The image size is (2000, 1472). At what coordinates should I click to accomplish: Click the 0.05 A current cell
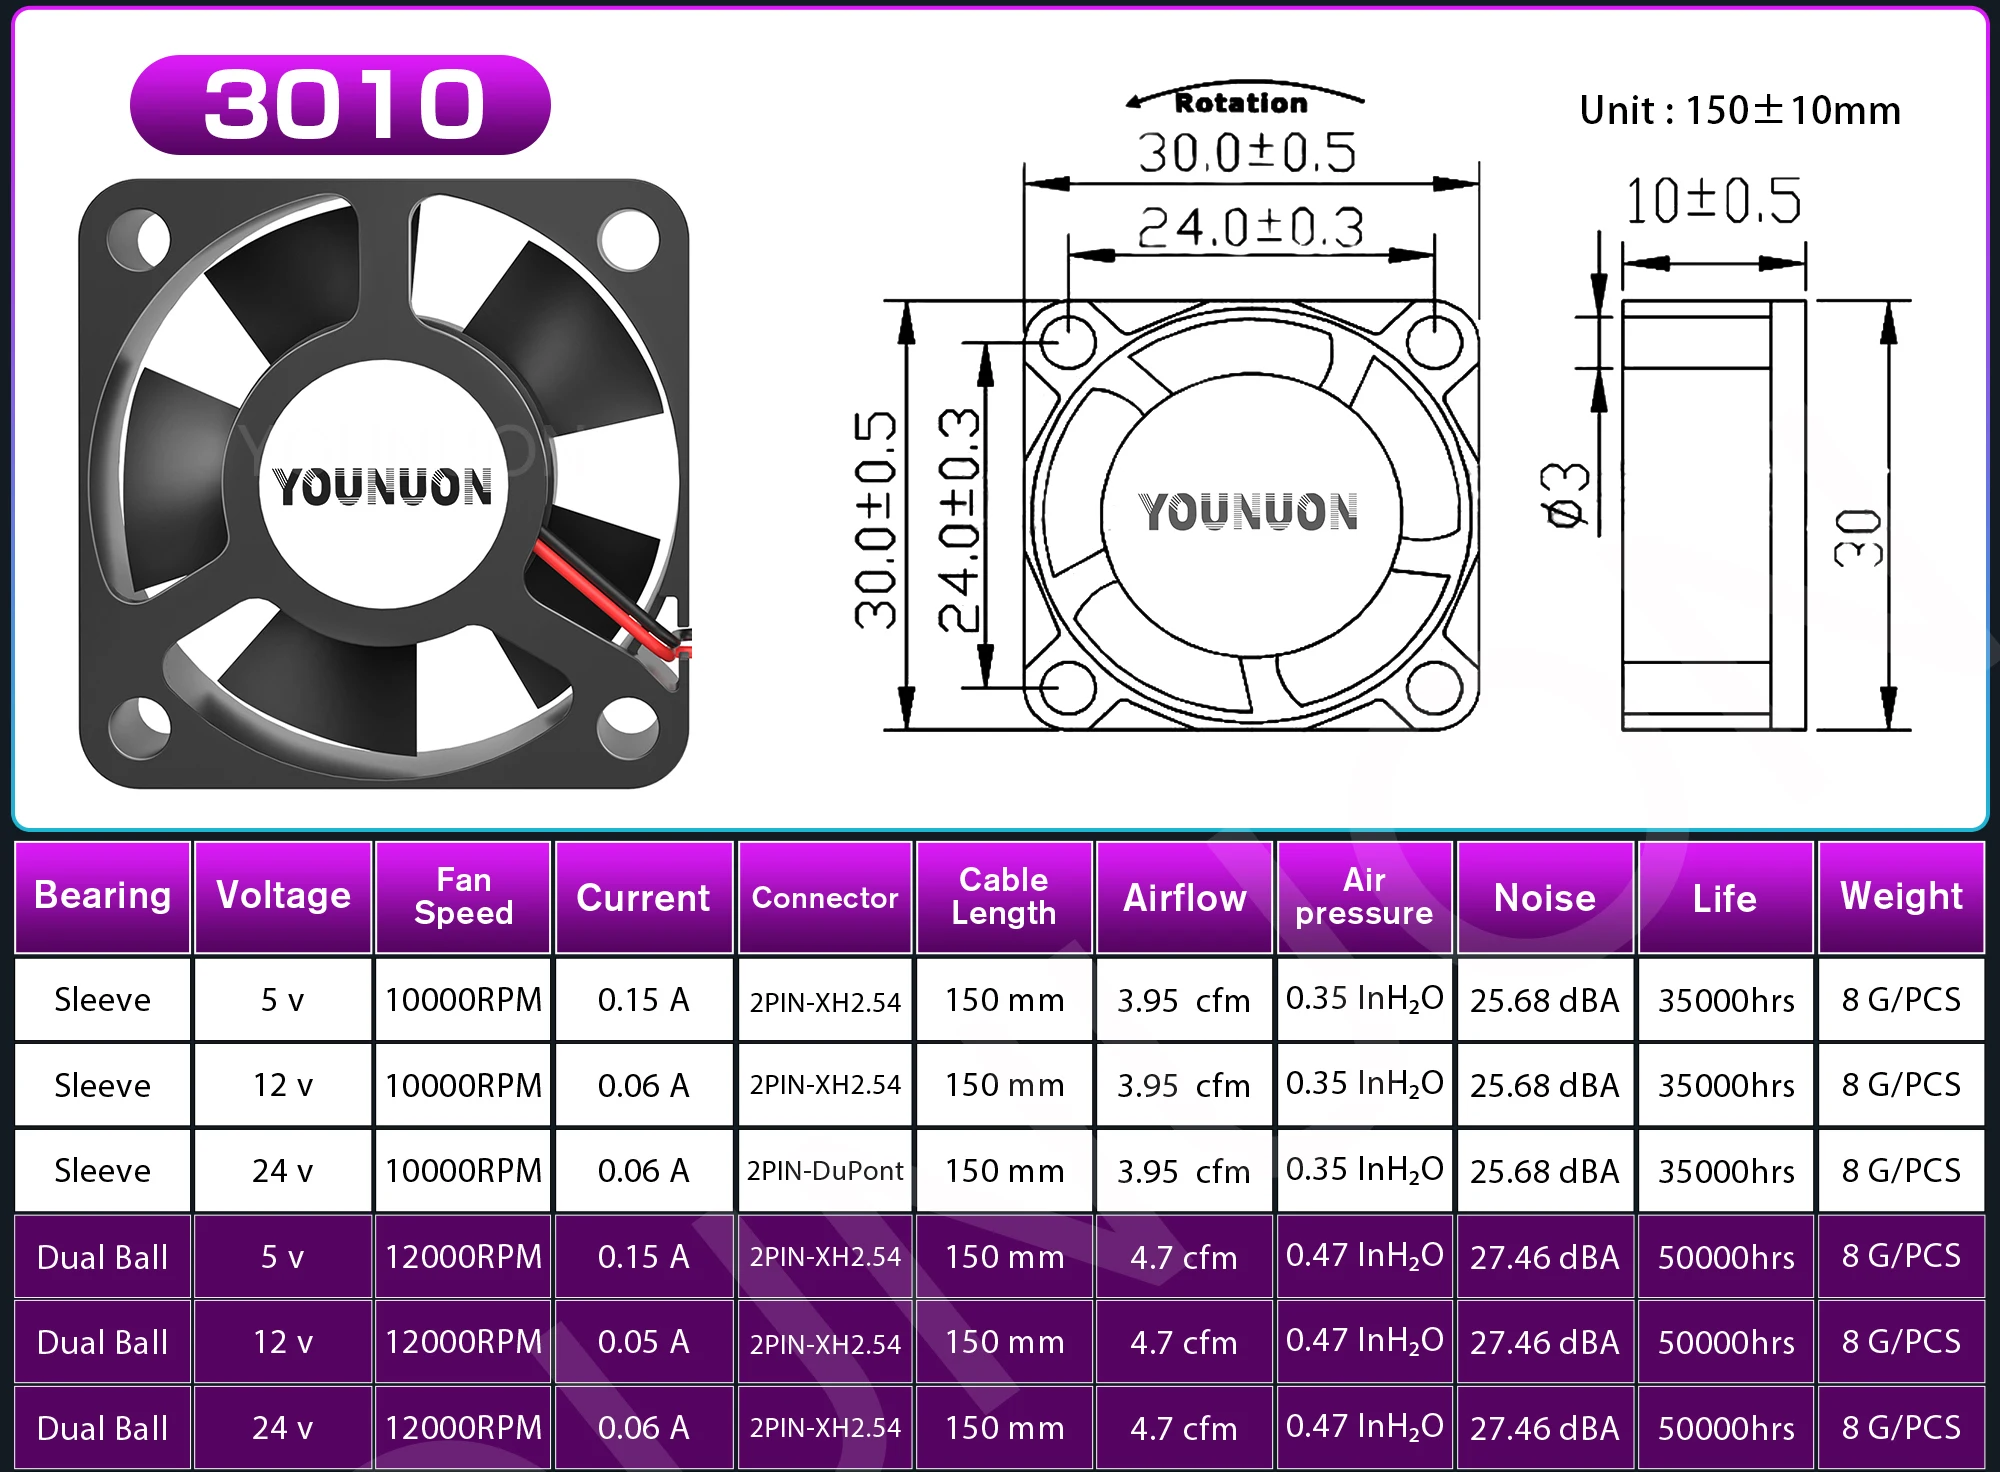tap(643, 1342)
